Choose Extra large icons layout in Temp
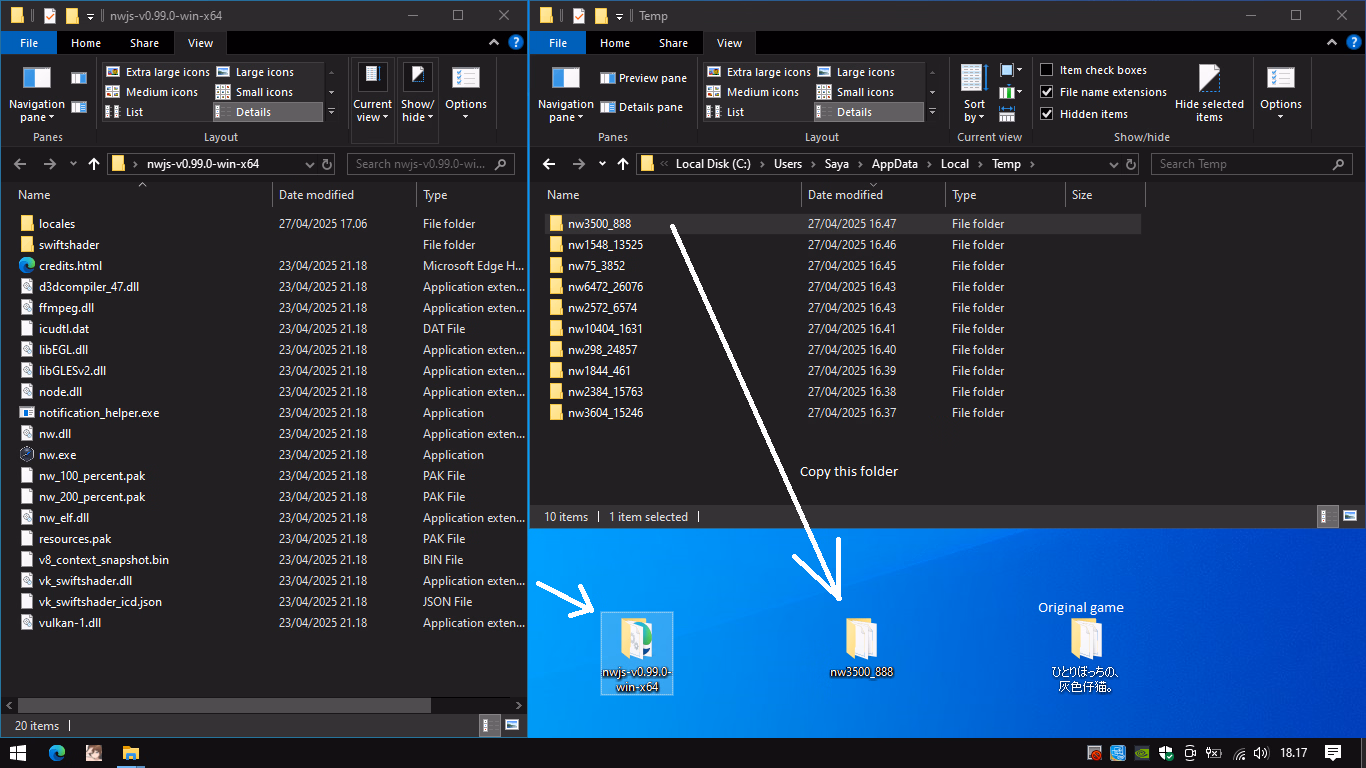Image resolution: width=1366 pixels, height=768 pixels. tap(758, 72)
